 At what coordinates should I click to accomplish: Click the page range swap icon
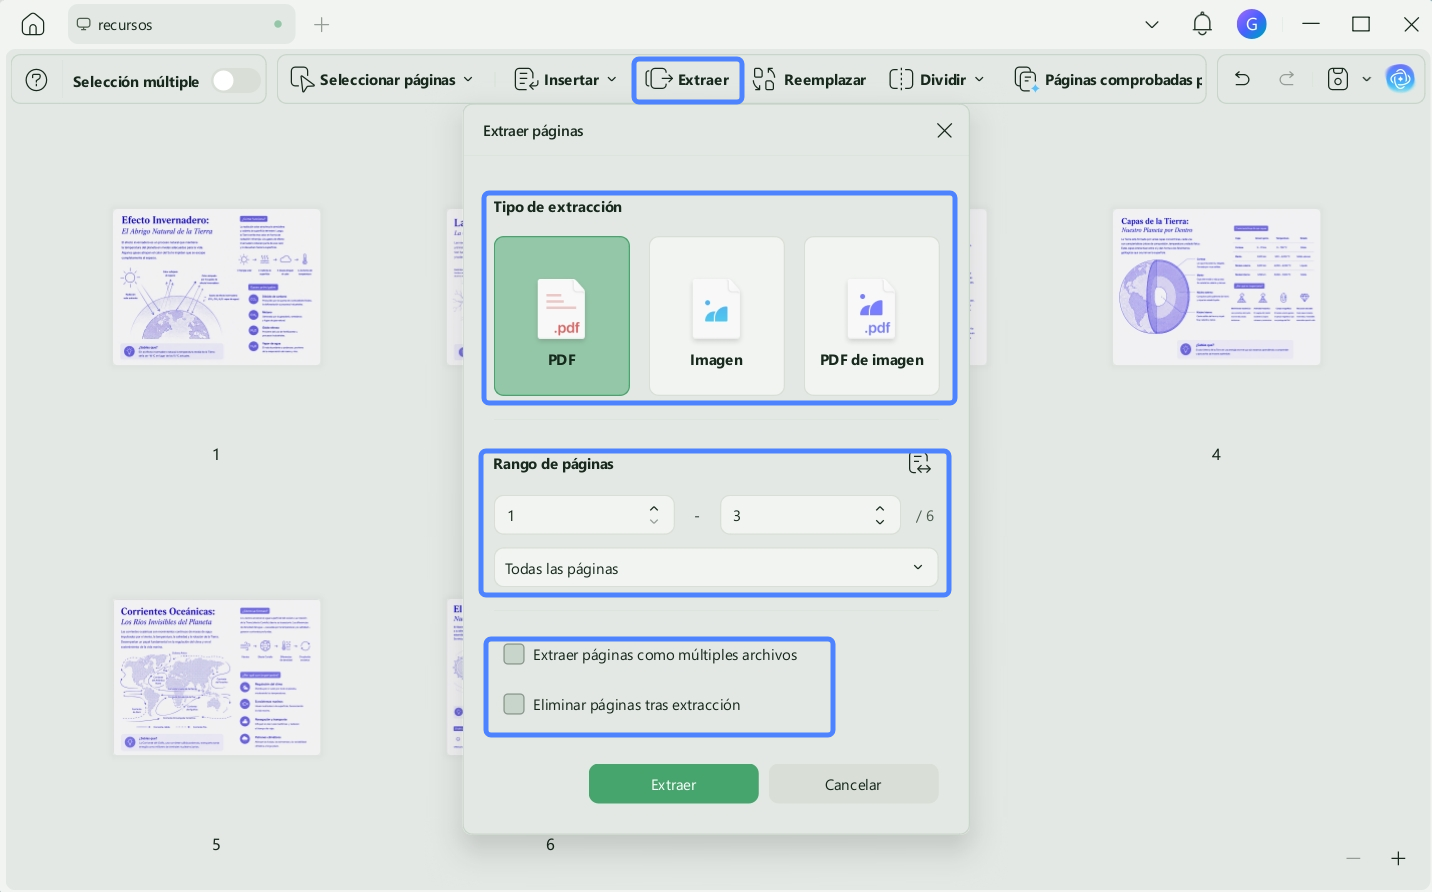919,464
